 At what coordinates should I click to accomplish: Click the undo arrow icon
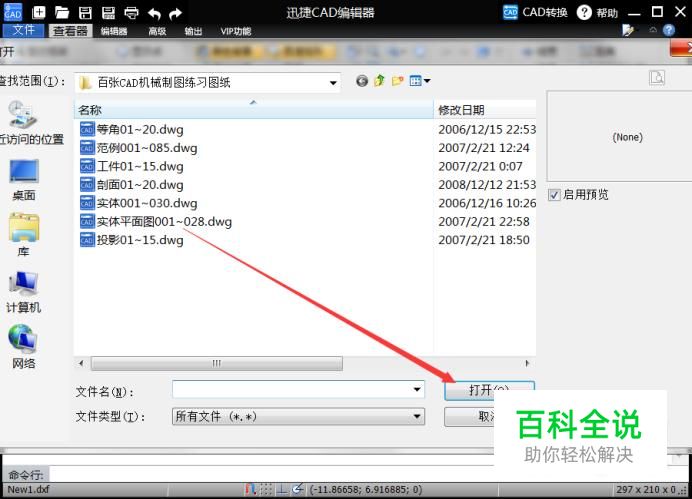(154, 14)
